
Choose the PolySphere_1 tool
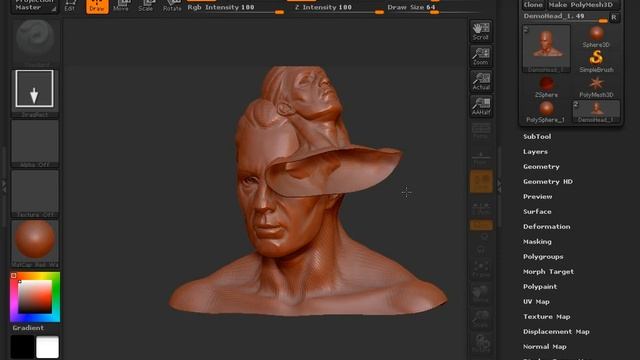[546, 111]
